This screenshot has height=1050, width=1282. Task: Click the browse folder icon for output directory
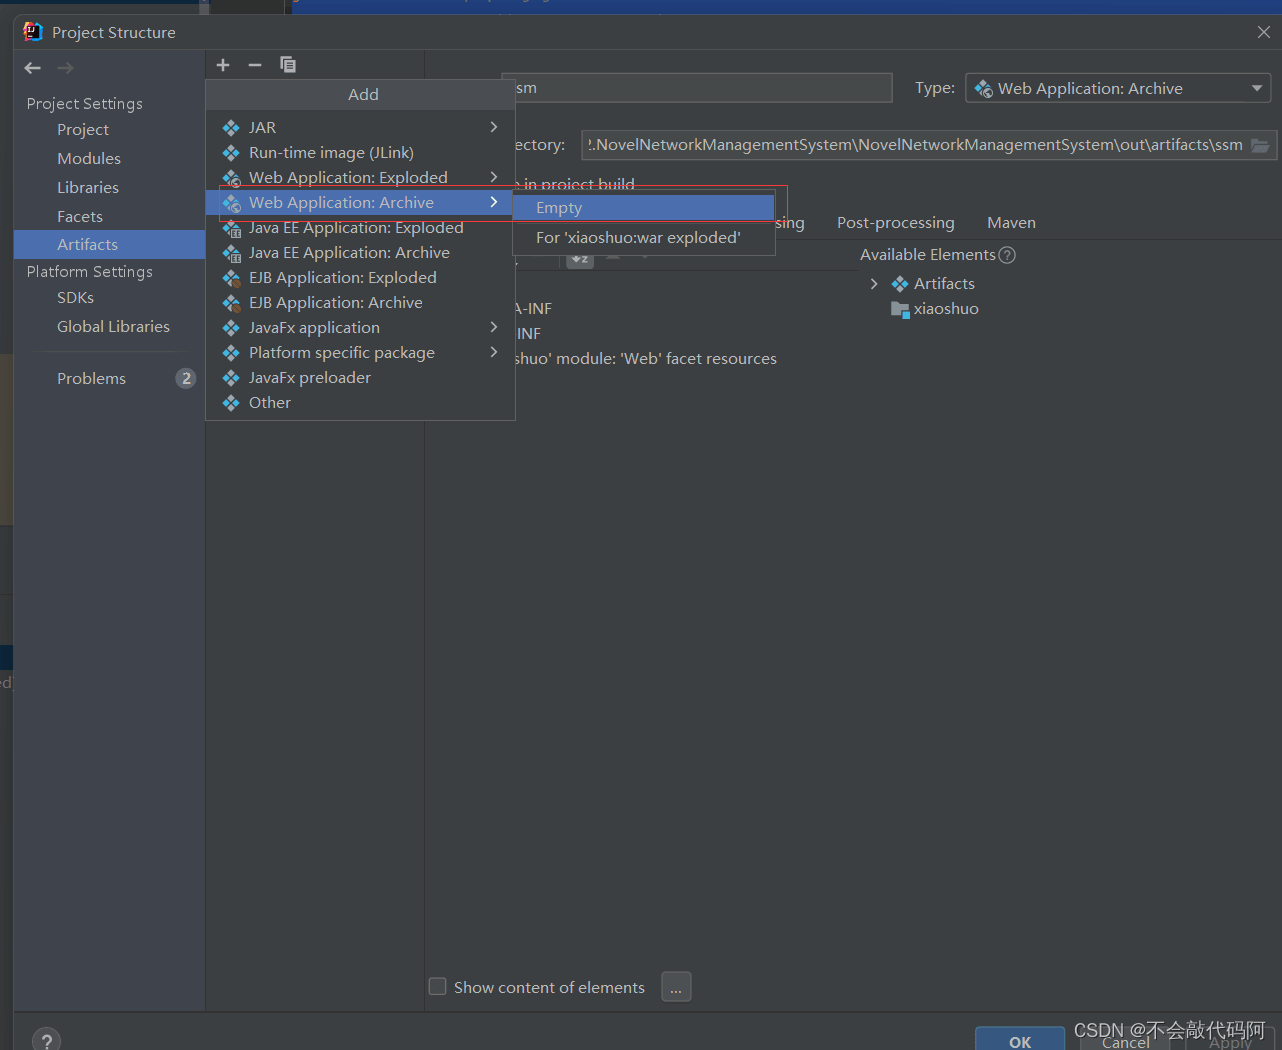[1260, 145]
